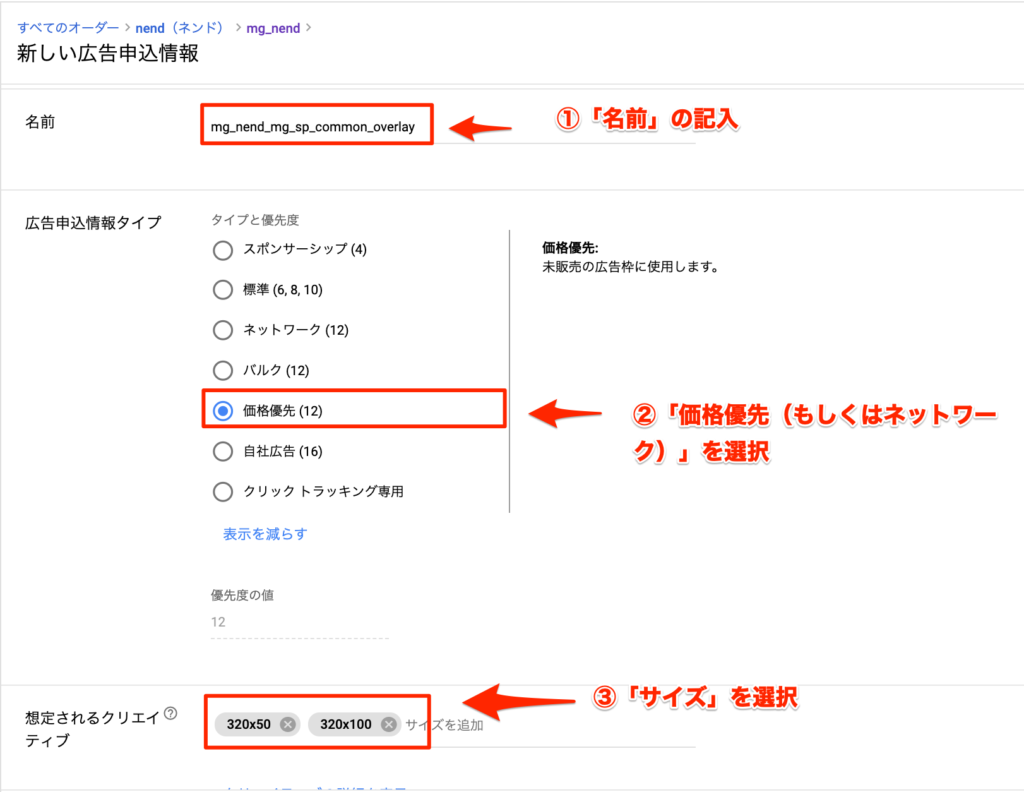Click the 想定されるクリエイティブ label
This screenshot has width=1024, height=792.
coord(92,729)
